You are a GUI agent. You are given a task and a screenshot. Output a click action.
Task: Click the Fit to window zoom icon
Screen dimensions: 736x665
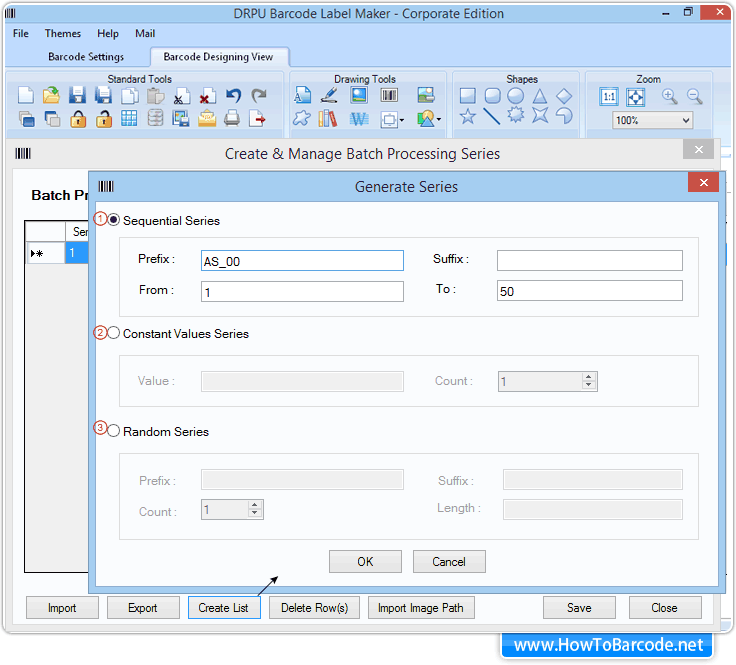[x=636, y=97]
